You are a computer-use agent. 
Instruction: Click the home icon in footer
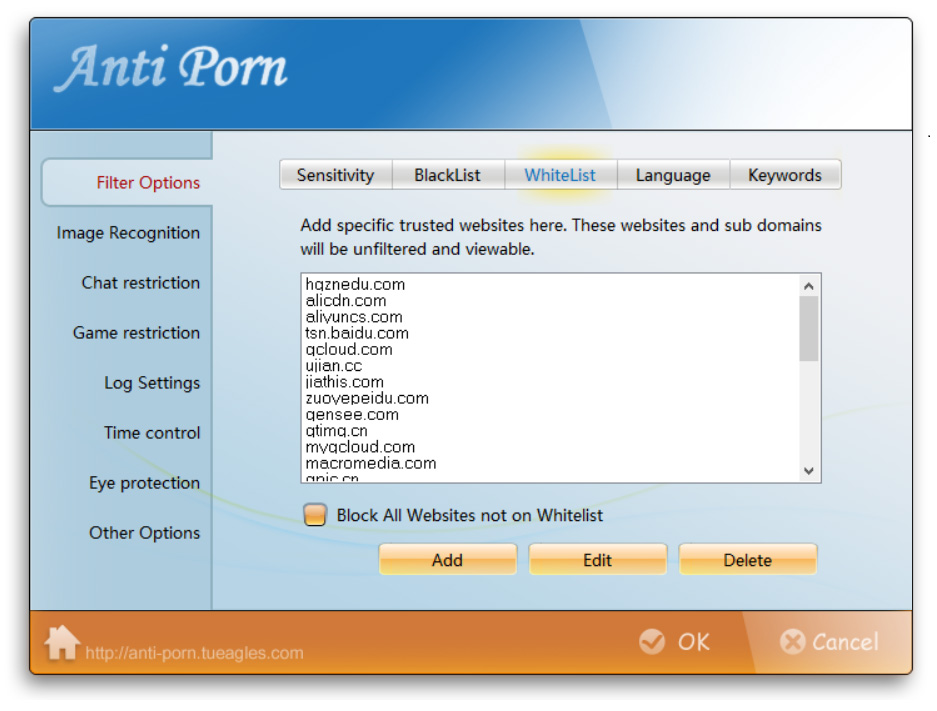(62, 642)
